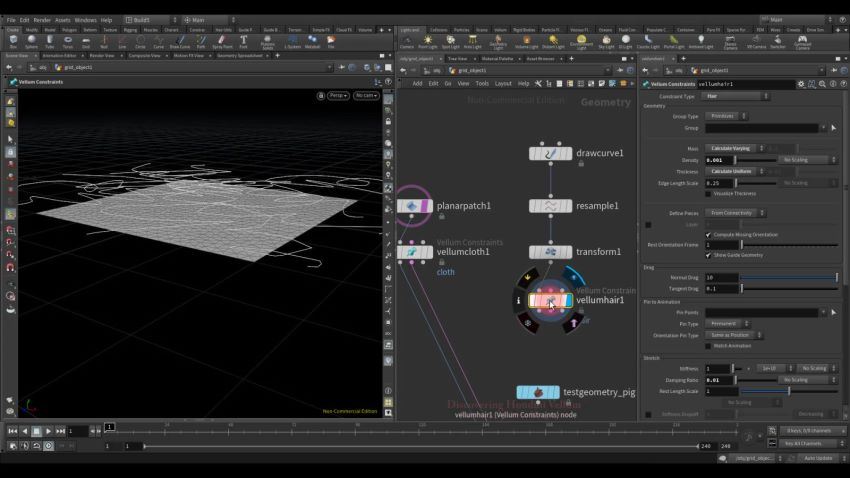Toggle Visualize Thickness checkbox
850x478 pixels.
point(708,193)
